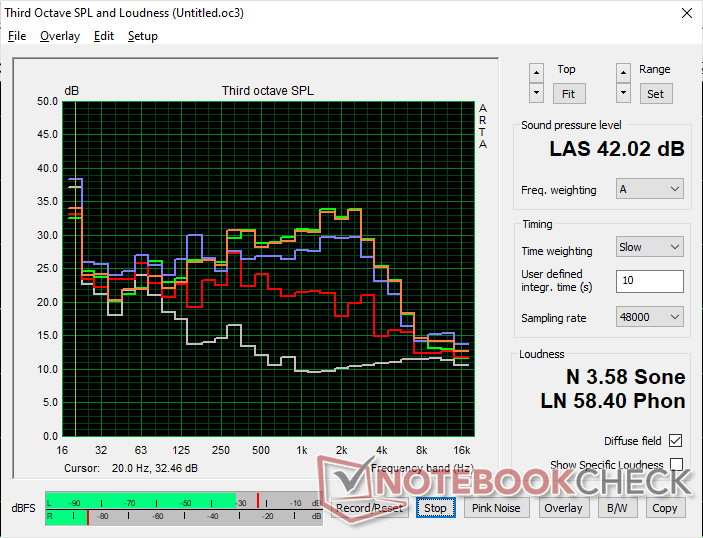
Task: Close the Third Octave SPL window
Action: (x=684, y=13)
